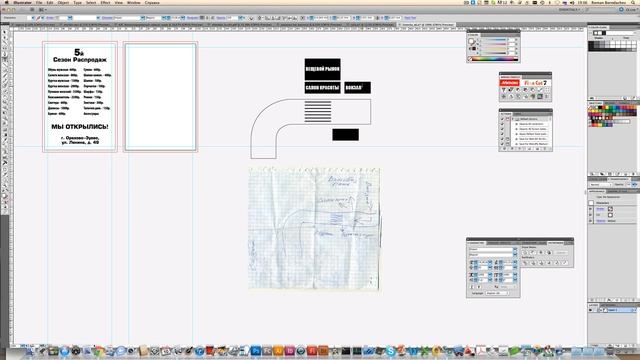The image size is (640, 360).
Task: Click the Outline pathfinder icon
Action: 556,263
